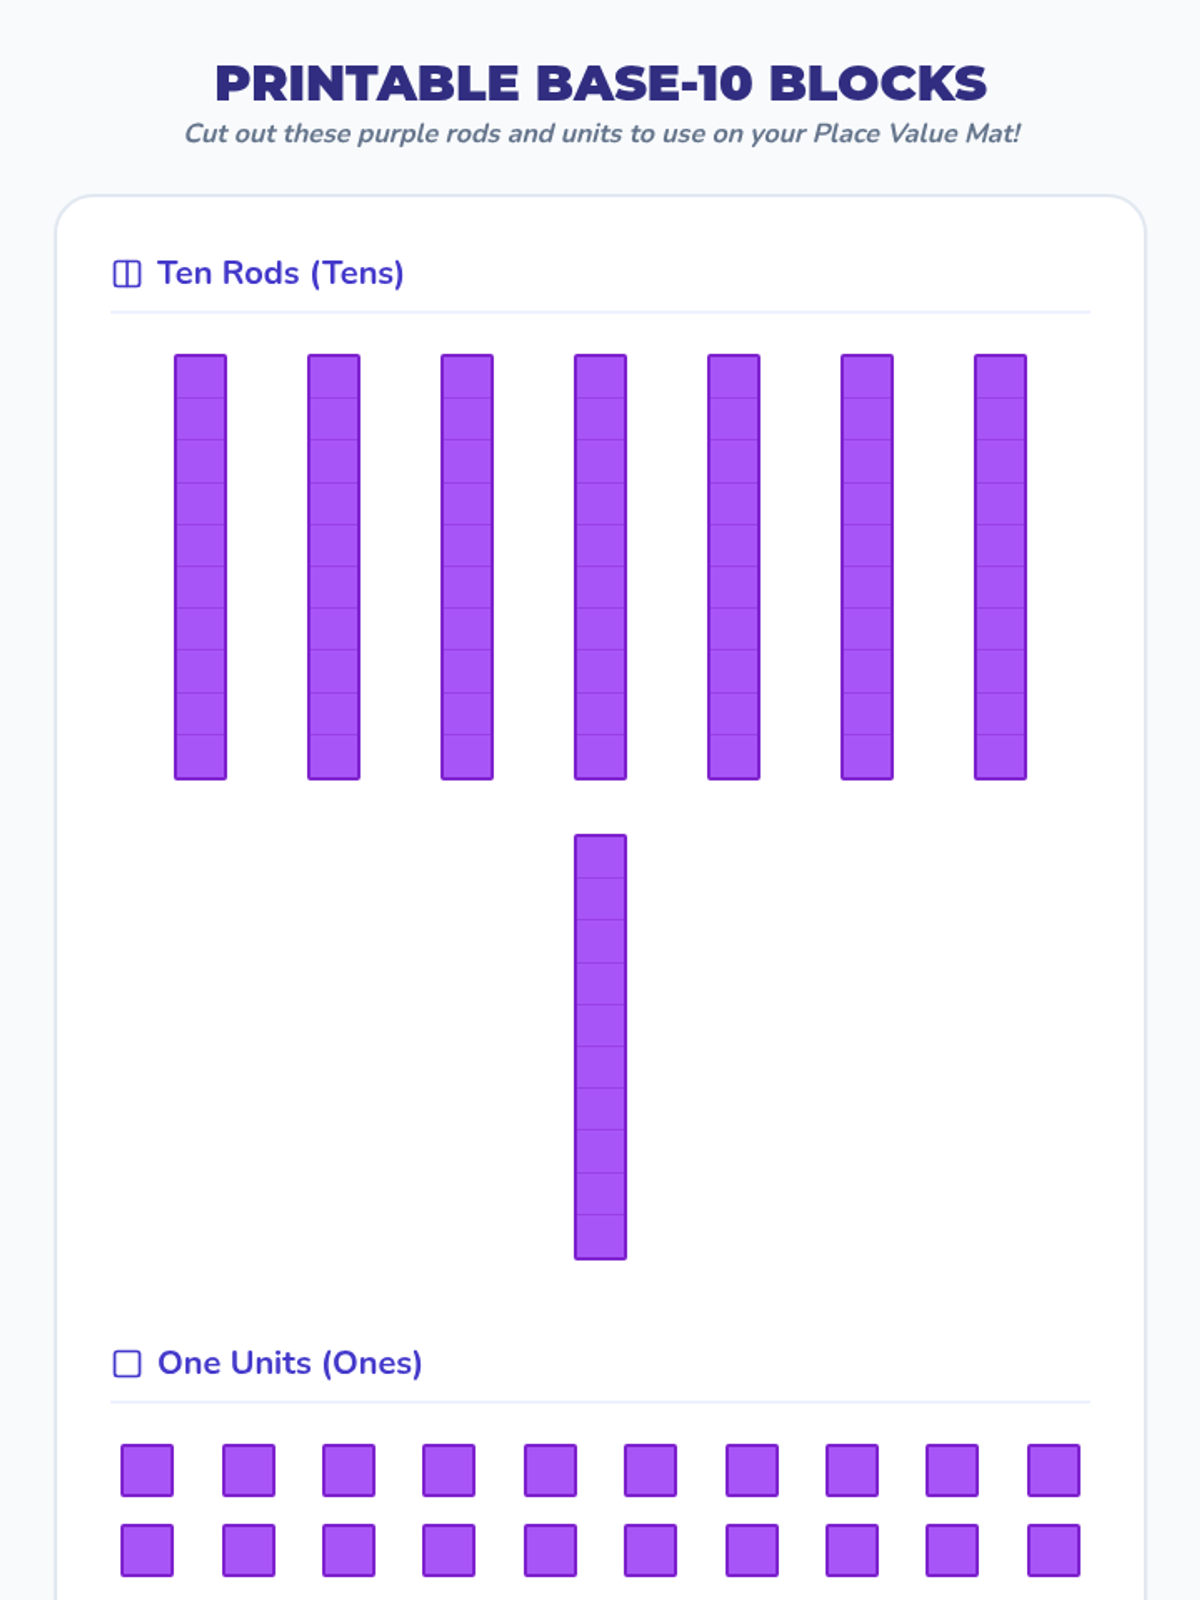Click the 'Ten Rods (Tens)' section heading
Viewport: 1200px width, 1600px height.
[280, 273]
